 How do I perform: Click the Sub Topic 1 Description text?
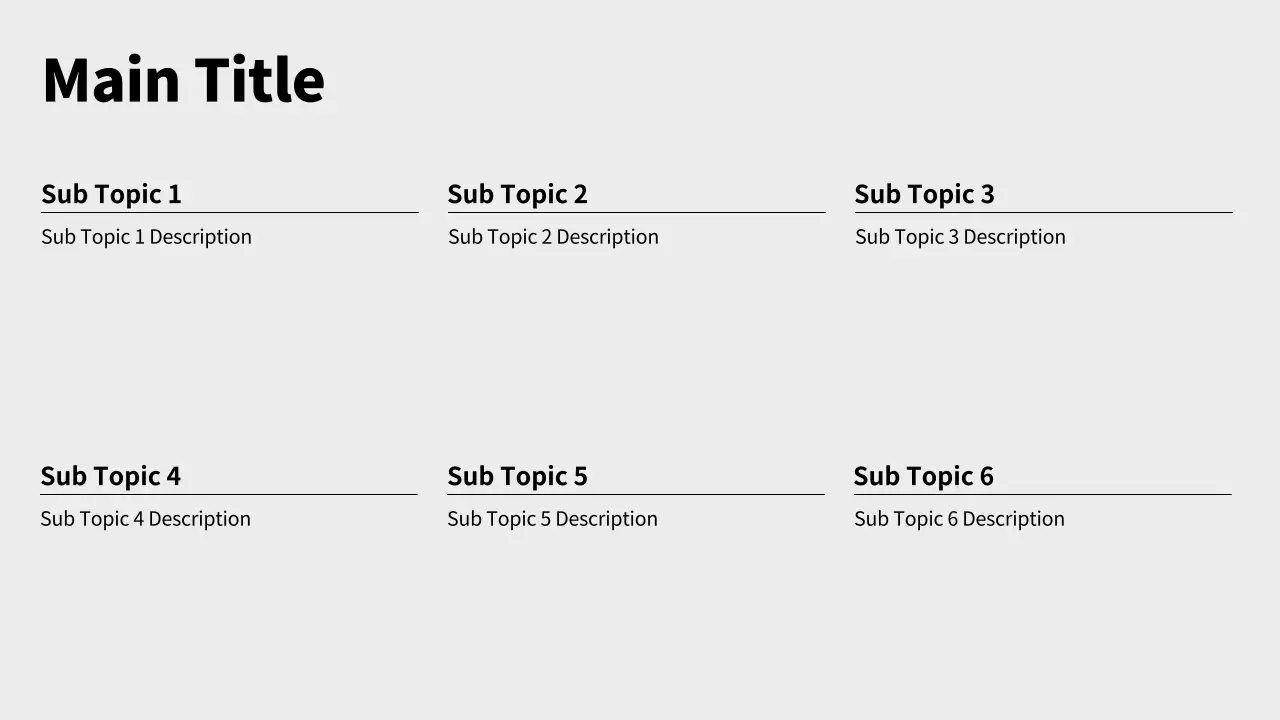[146, 237]
